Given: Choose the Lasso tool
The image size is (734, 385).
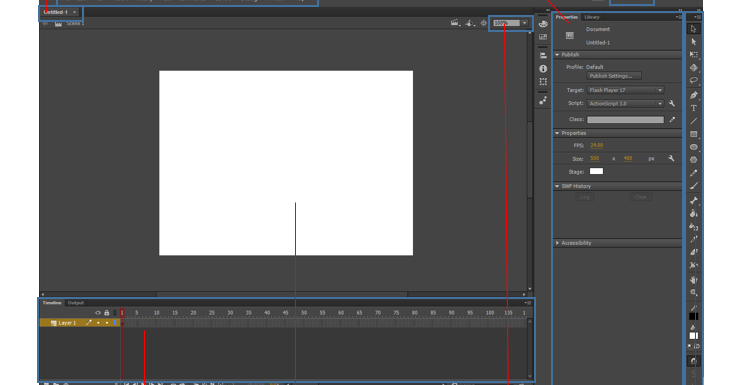Looking at the screenshot, I should 693,81.
